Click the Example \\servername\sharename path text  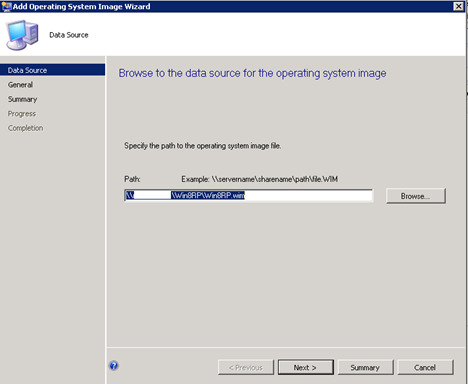(260, 179)
